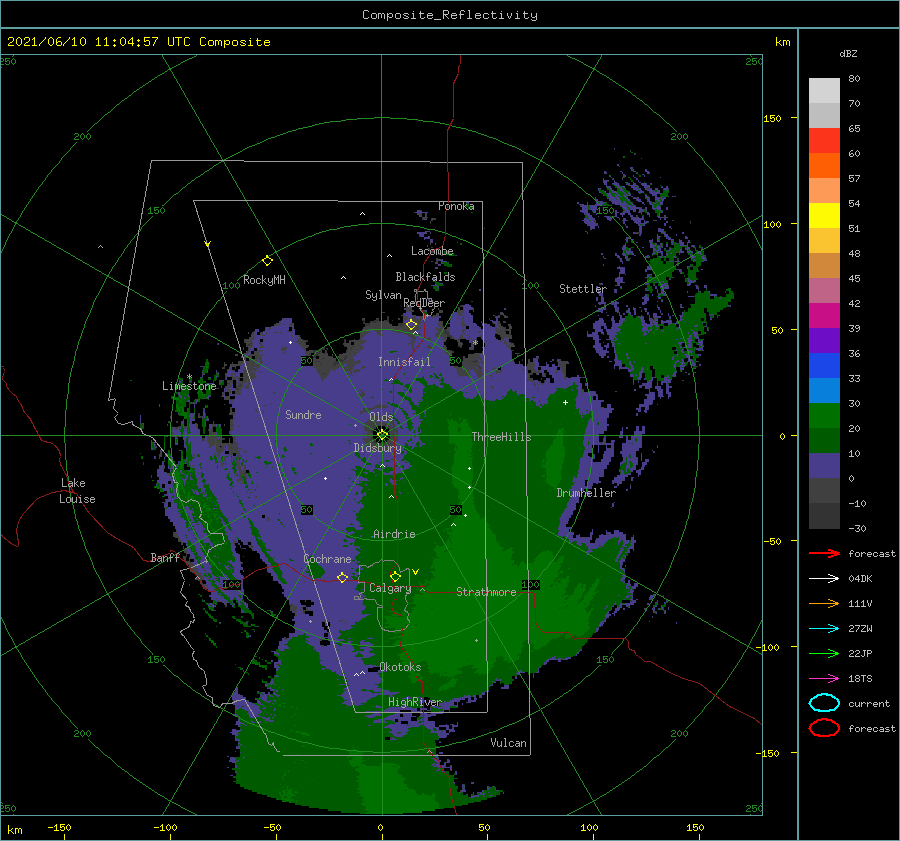This screenshot has height=841, width=900.
Task: Click the cyan 27ZW arrow legend icon
Action: coord(824,629)
